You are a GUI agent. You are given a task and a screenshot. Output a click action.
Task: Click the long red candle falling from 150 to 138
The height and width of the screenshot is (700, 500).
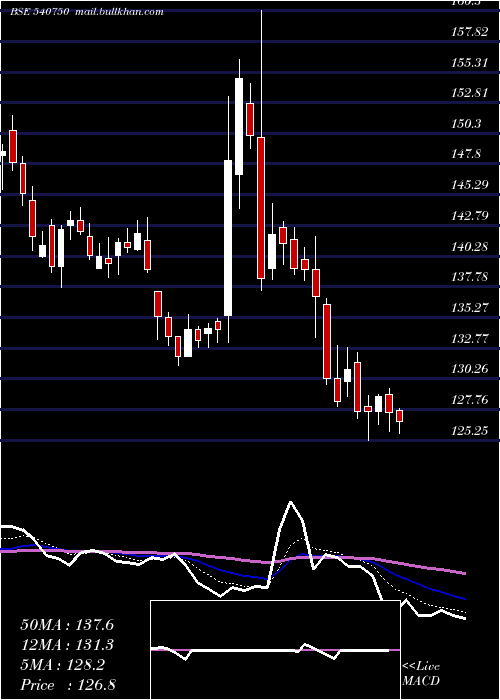point(261,208)
